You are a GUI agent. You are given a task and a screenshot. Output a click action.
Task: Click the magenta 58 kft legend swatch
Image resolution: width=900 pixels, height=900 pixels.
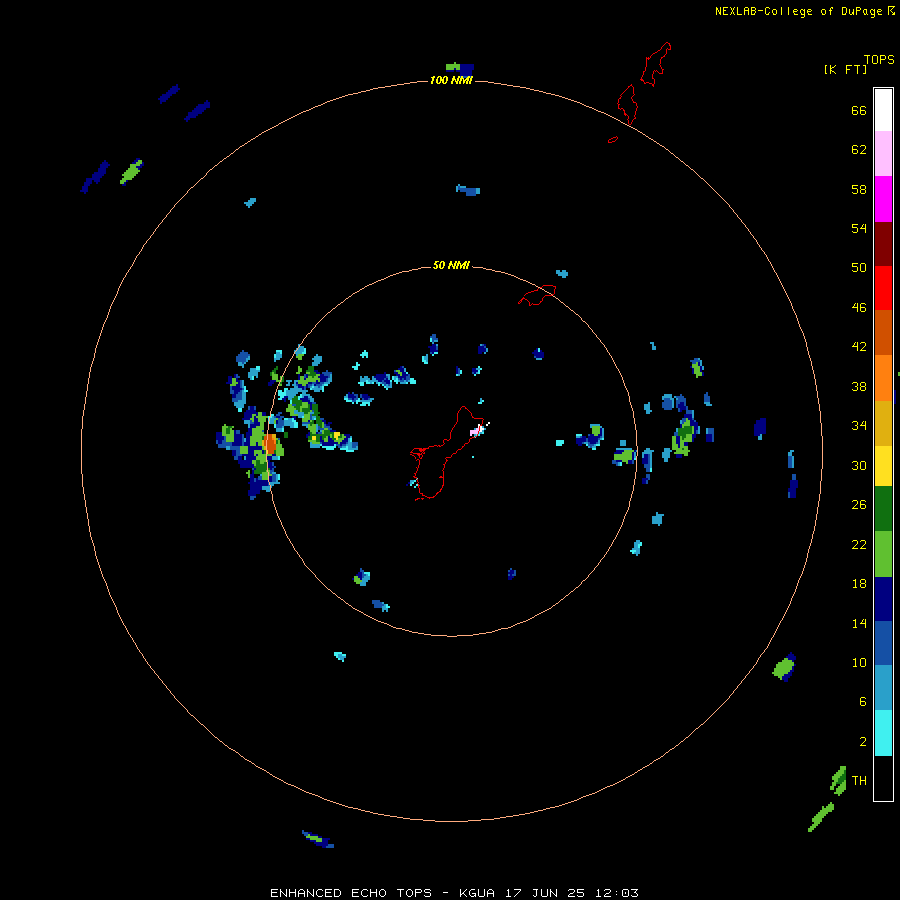883,199
